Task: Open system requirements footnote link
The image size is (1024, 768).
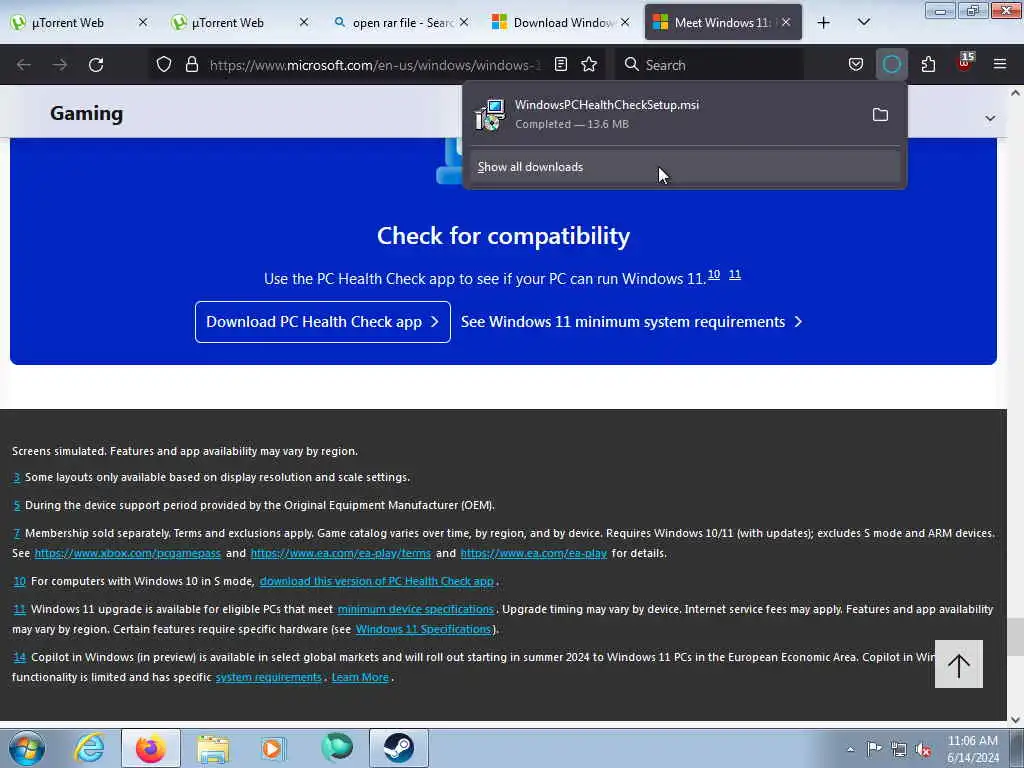Action: click(268, 677)
